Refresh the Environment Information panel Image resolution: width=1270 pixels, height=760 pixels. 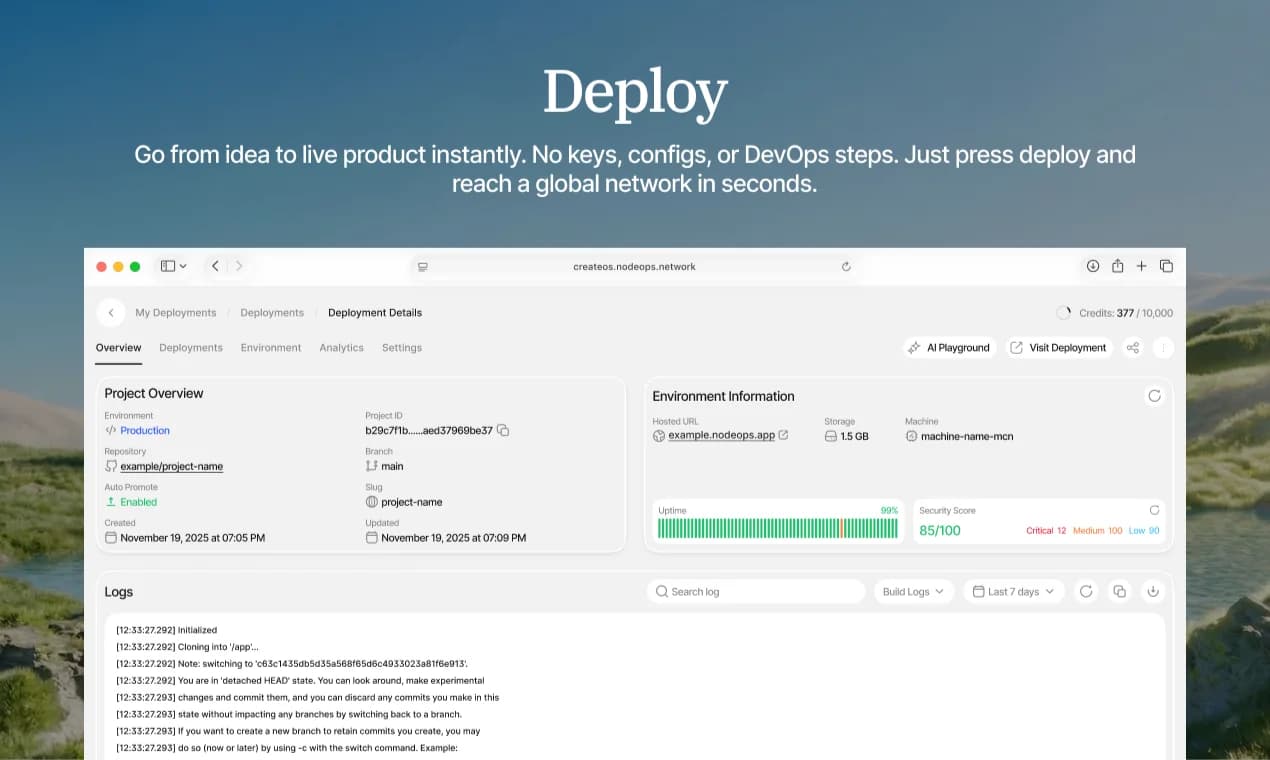point(1155,396)
